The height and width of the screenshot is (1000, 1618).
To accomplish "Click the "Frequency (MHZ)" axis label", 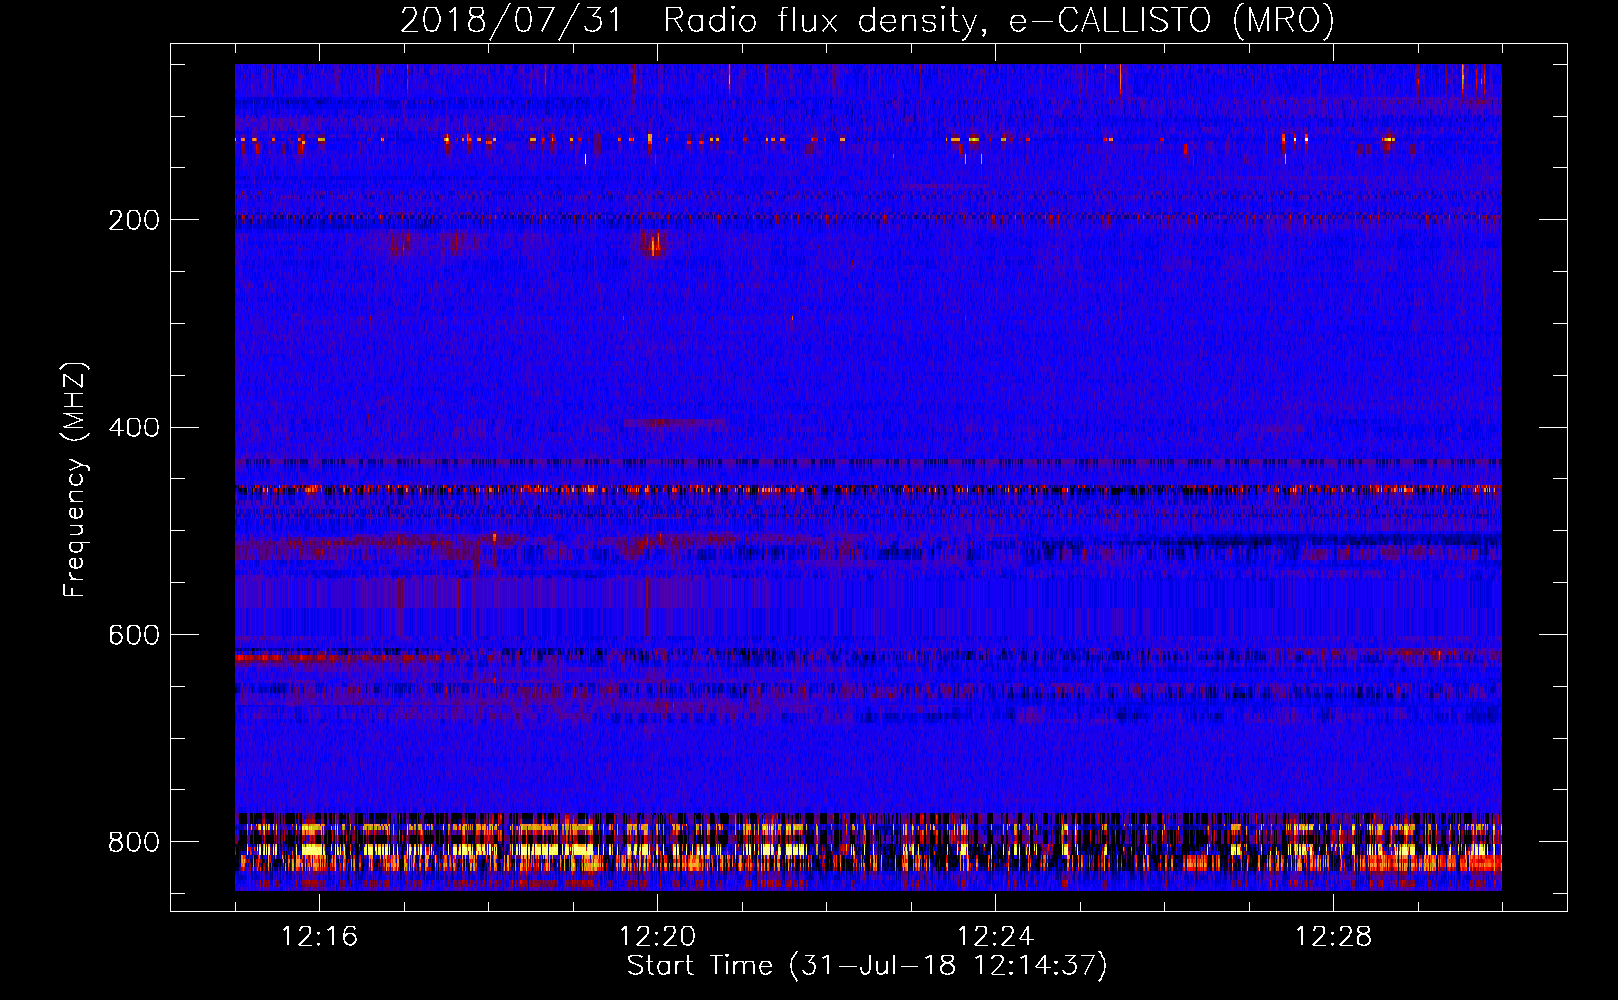I will (75, 480).
